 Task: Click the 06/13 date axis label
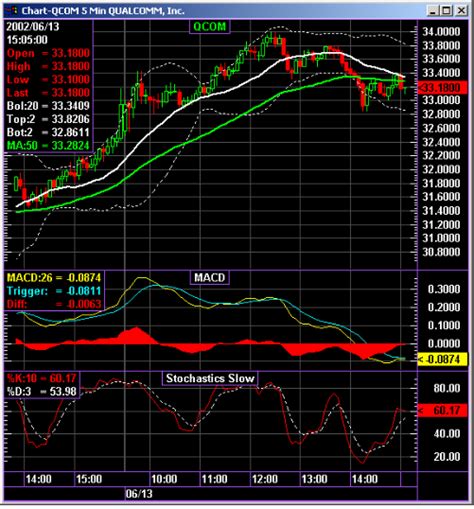click(x=139, y=494)
